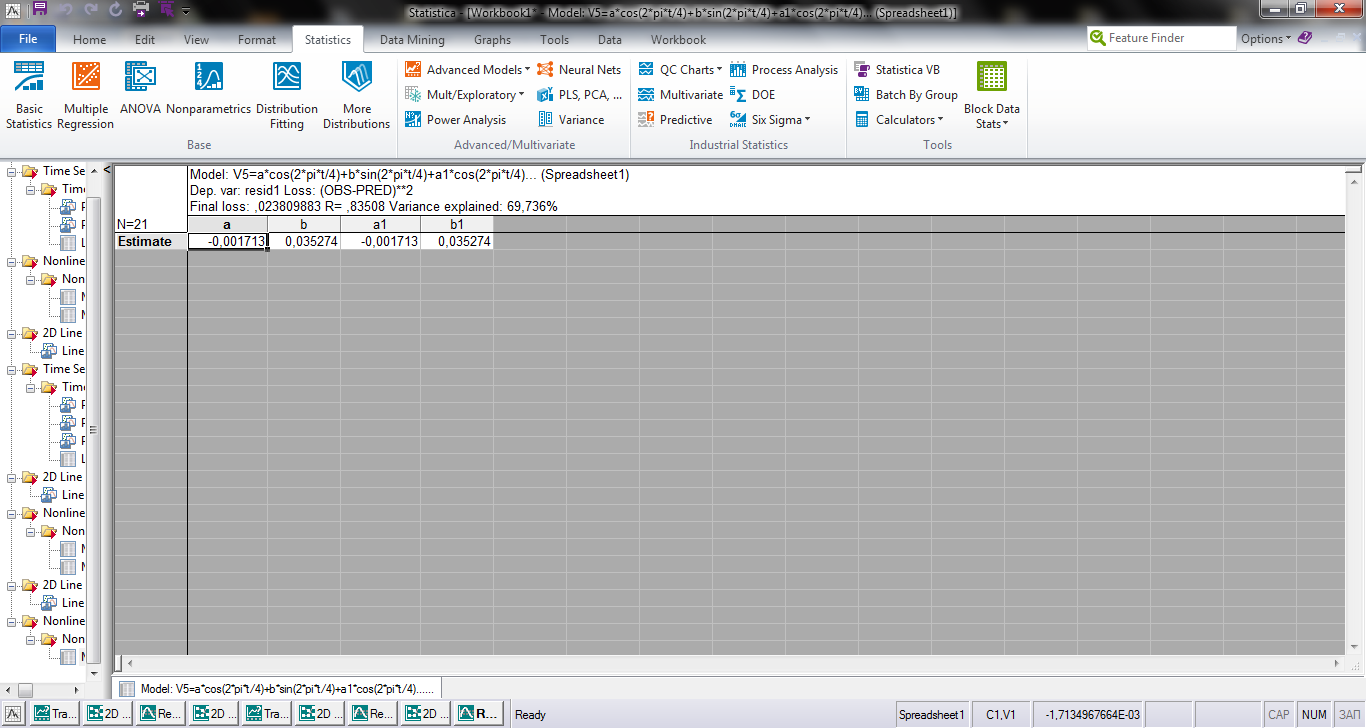Toggle the NUM status indicator
The height and width of the screenshot is (728, 1366).
pyautogui.click(x=1314, y=715)
